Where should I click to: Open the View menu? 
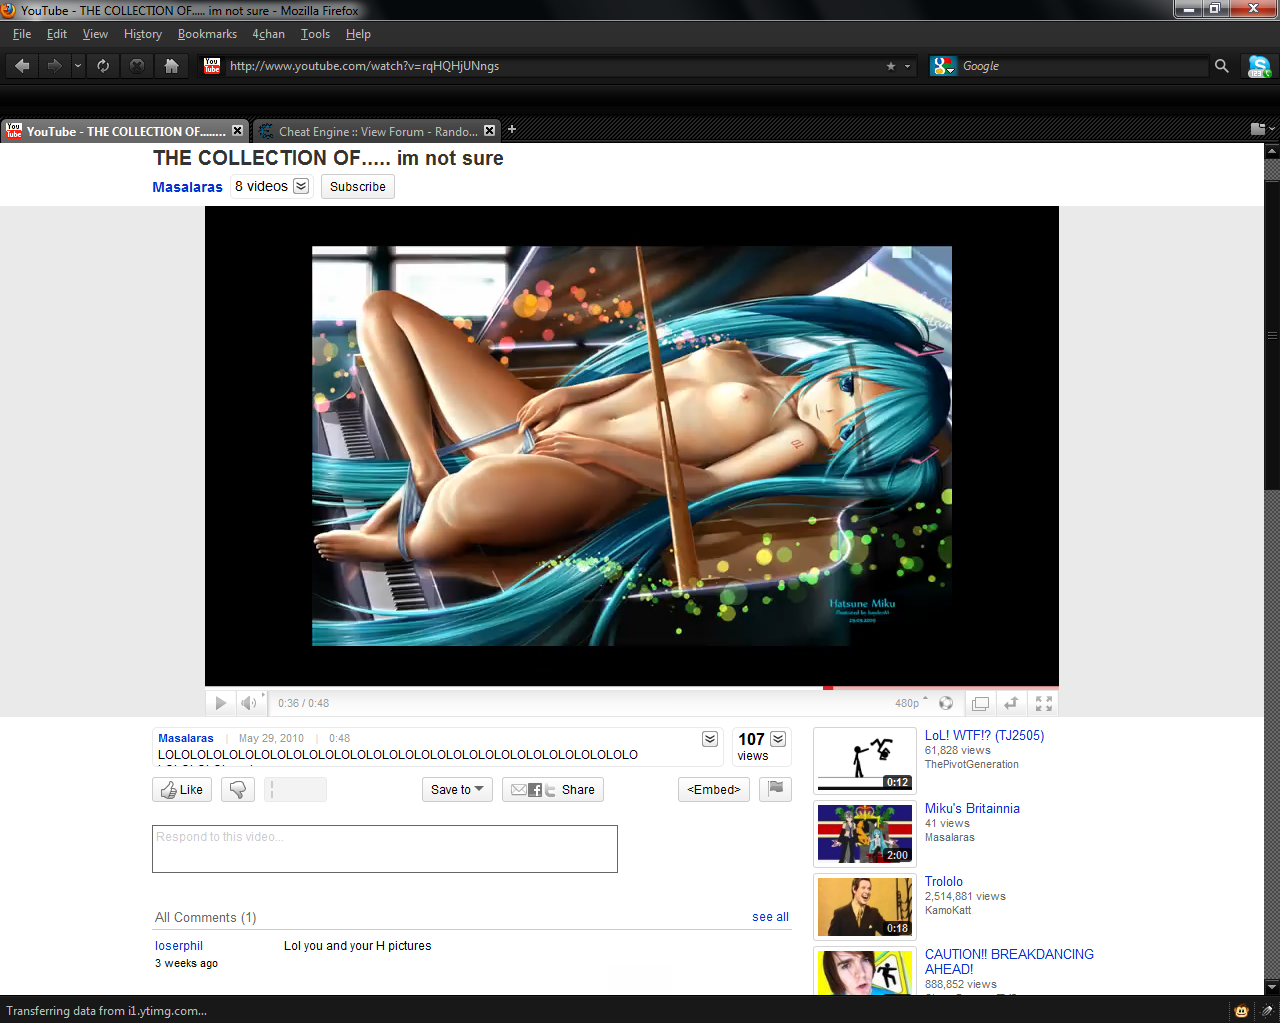click(x=95, y=34)
